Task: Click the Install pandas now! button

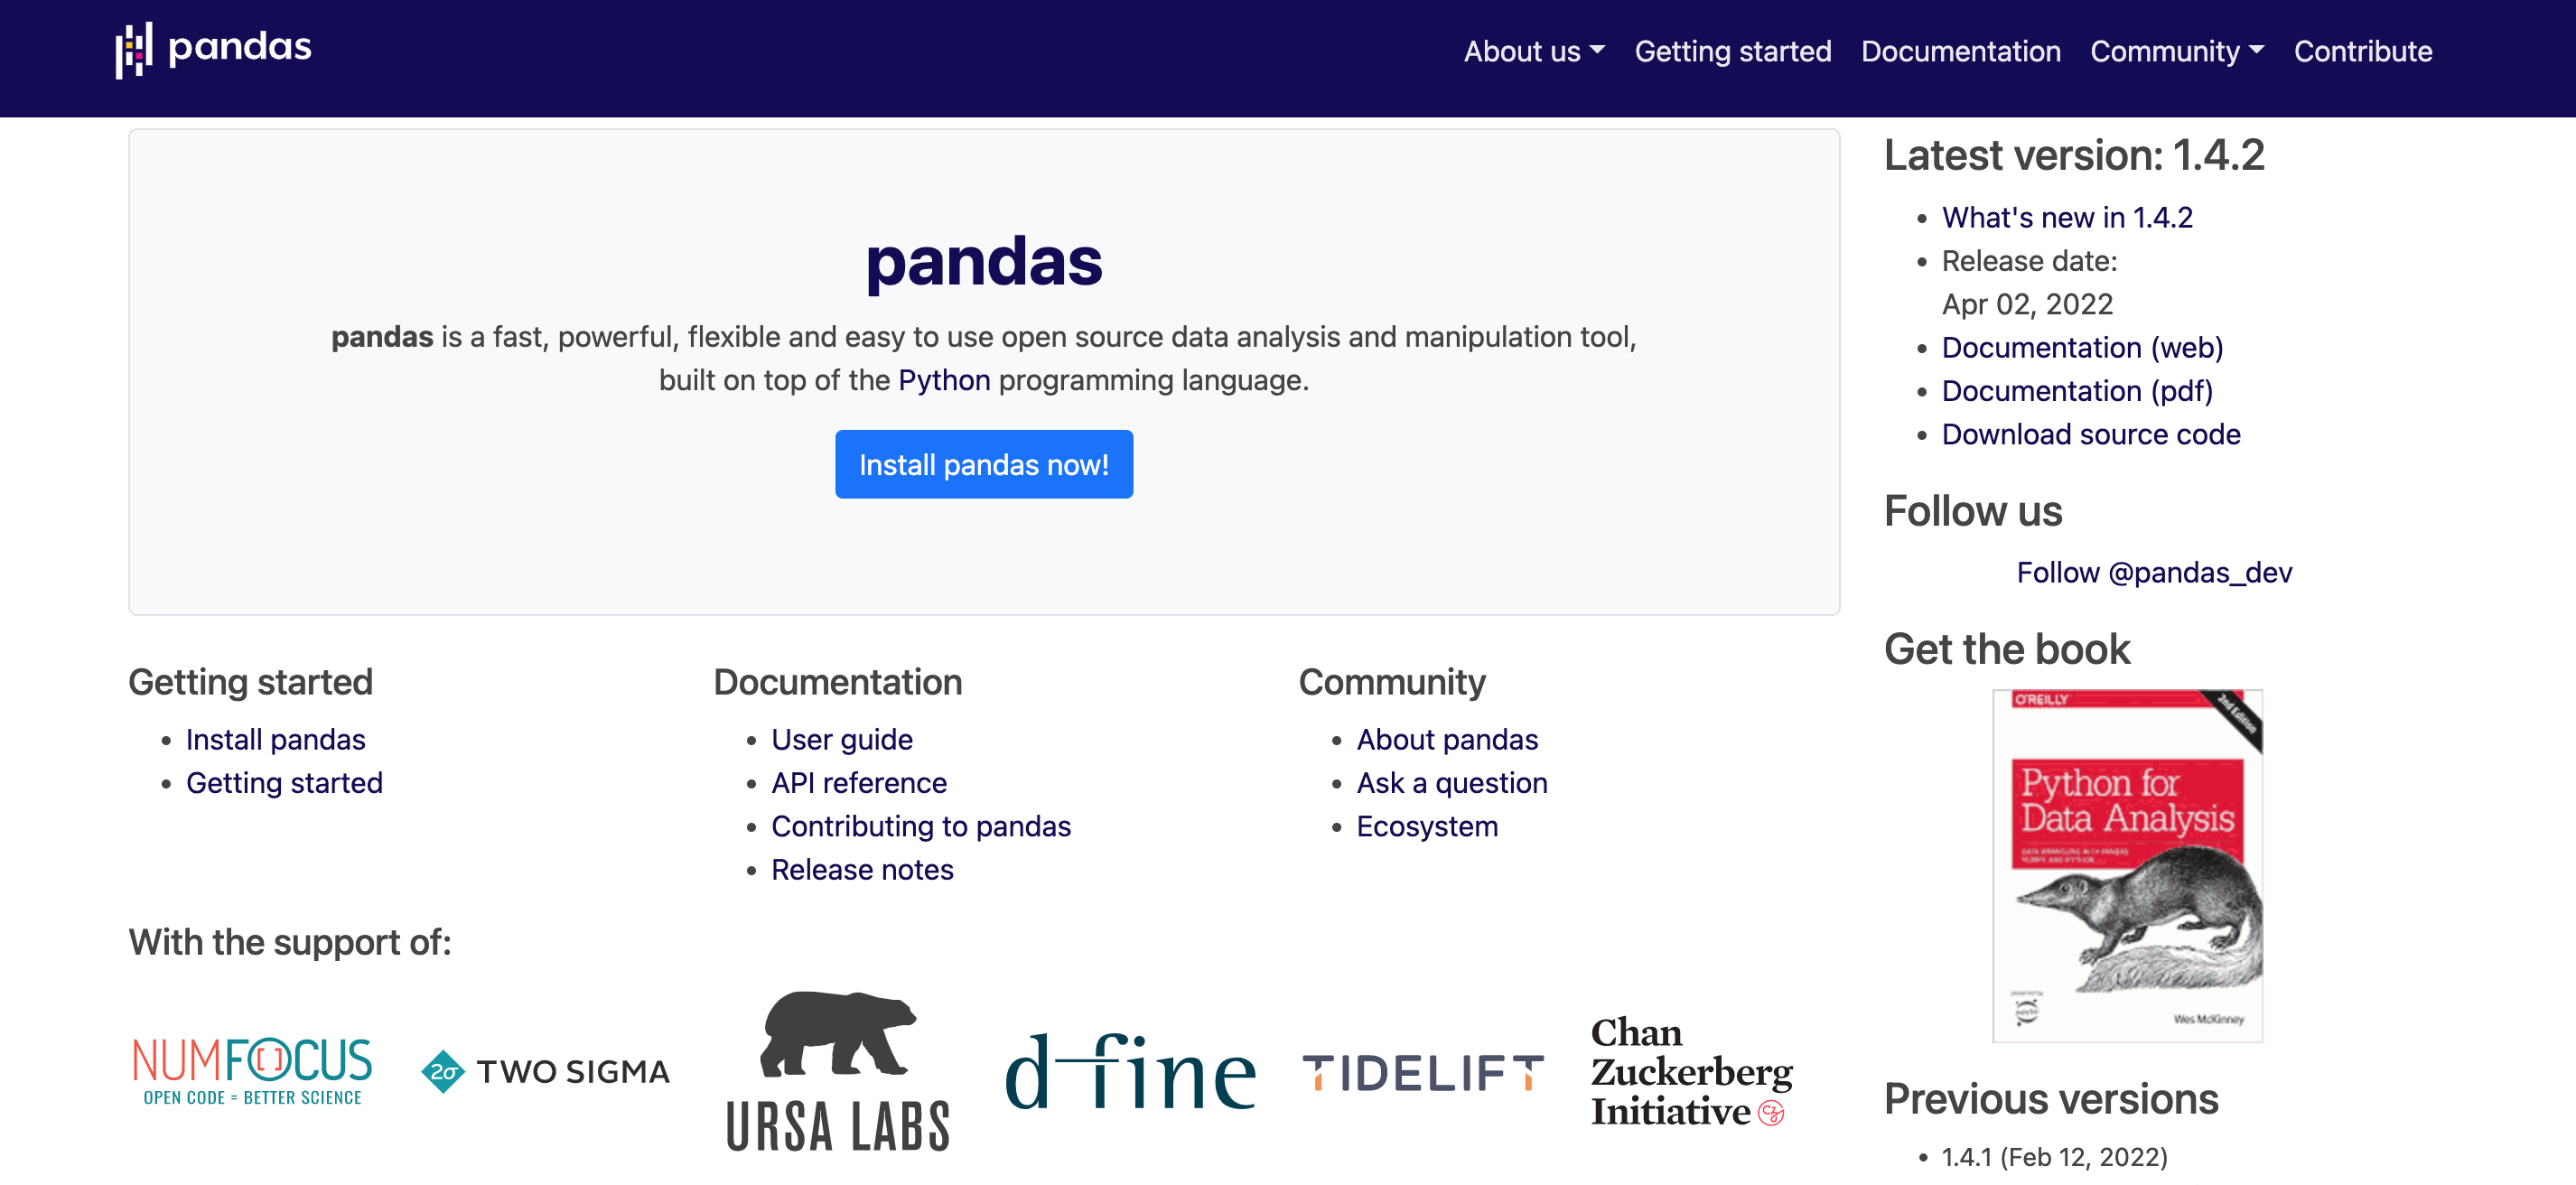Action: (983, 464)
